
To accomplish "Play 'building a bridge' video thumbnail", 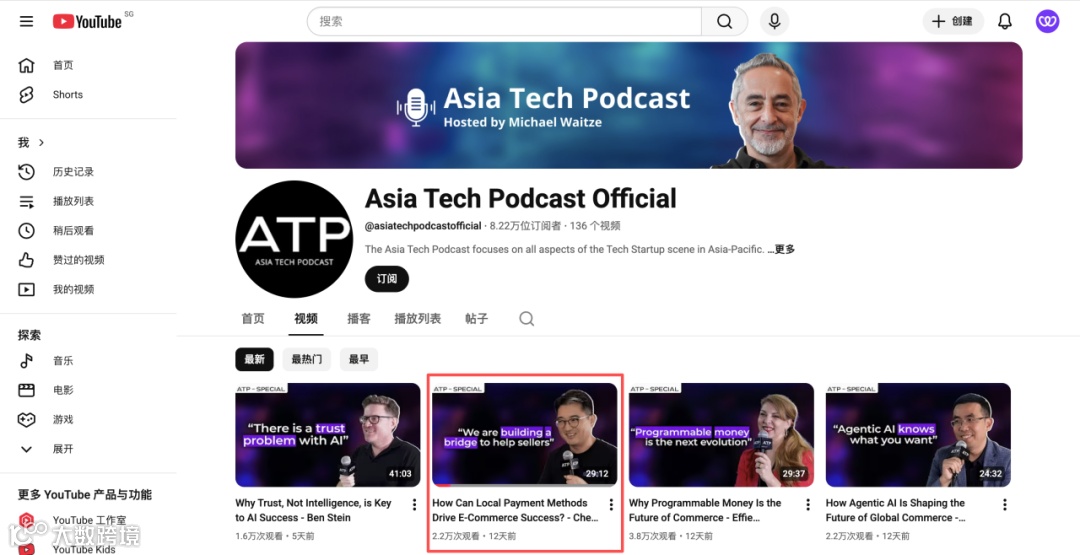I will pyautogui.click(x=525, y=435).
